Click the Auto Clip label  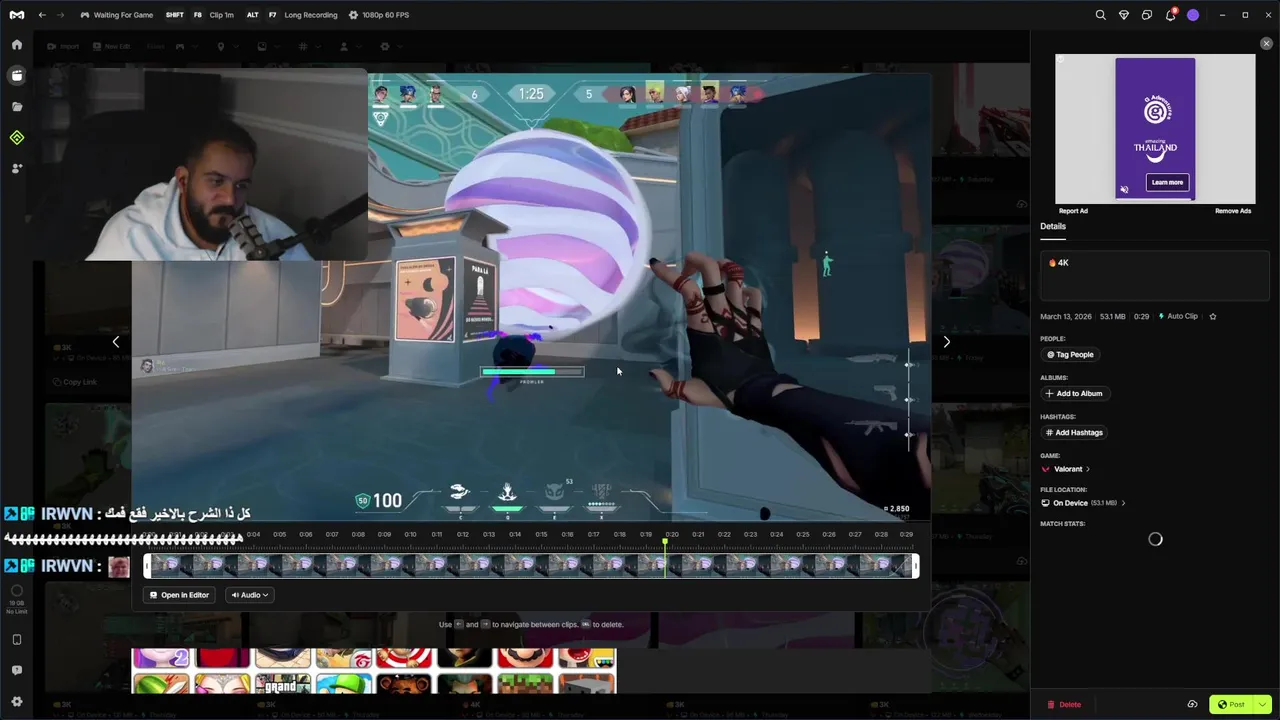1178,316
